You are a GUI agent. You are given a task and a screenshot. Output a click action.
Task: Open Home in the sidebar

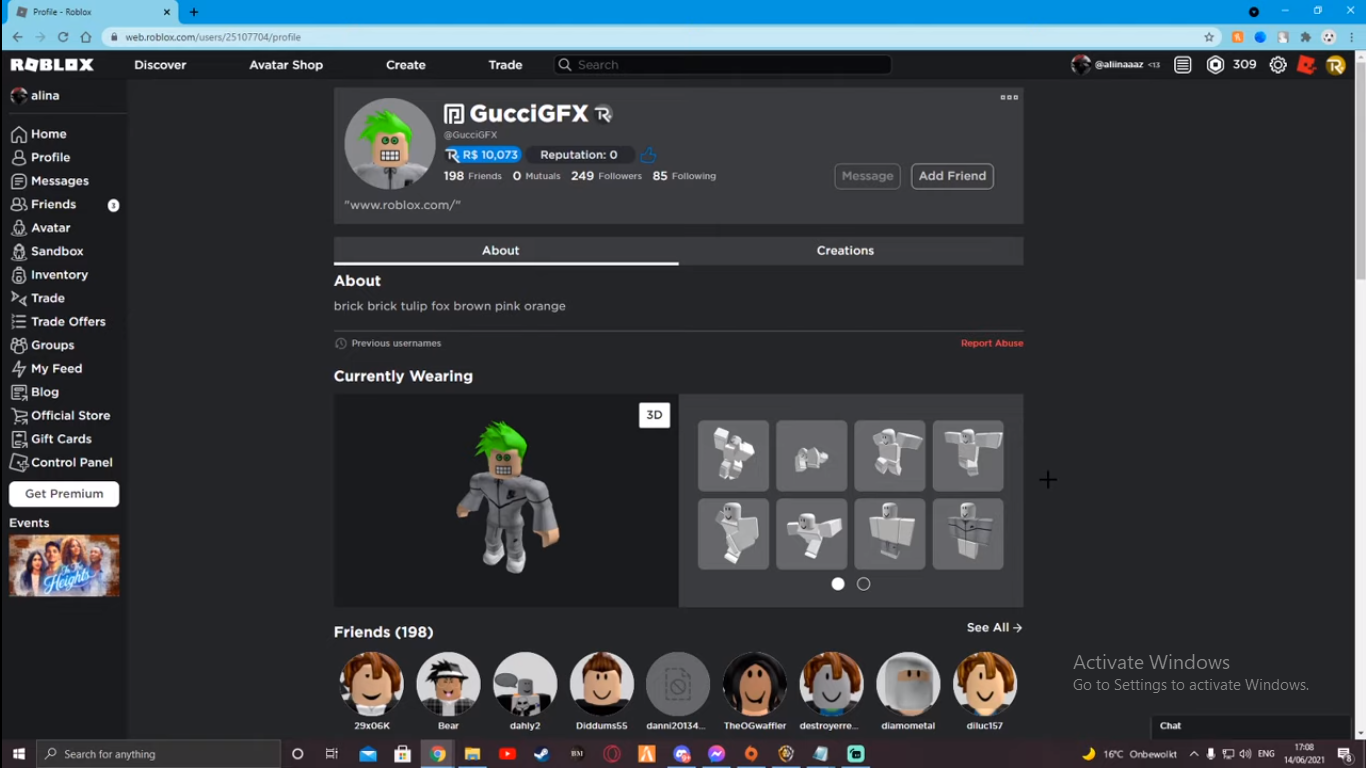(39, 134)
